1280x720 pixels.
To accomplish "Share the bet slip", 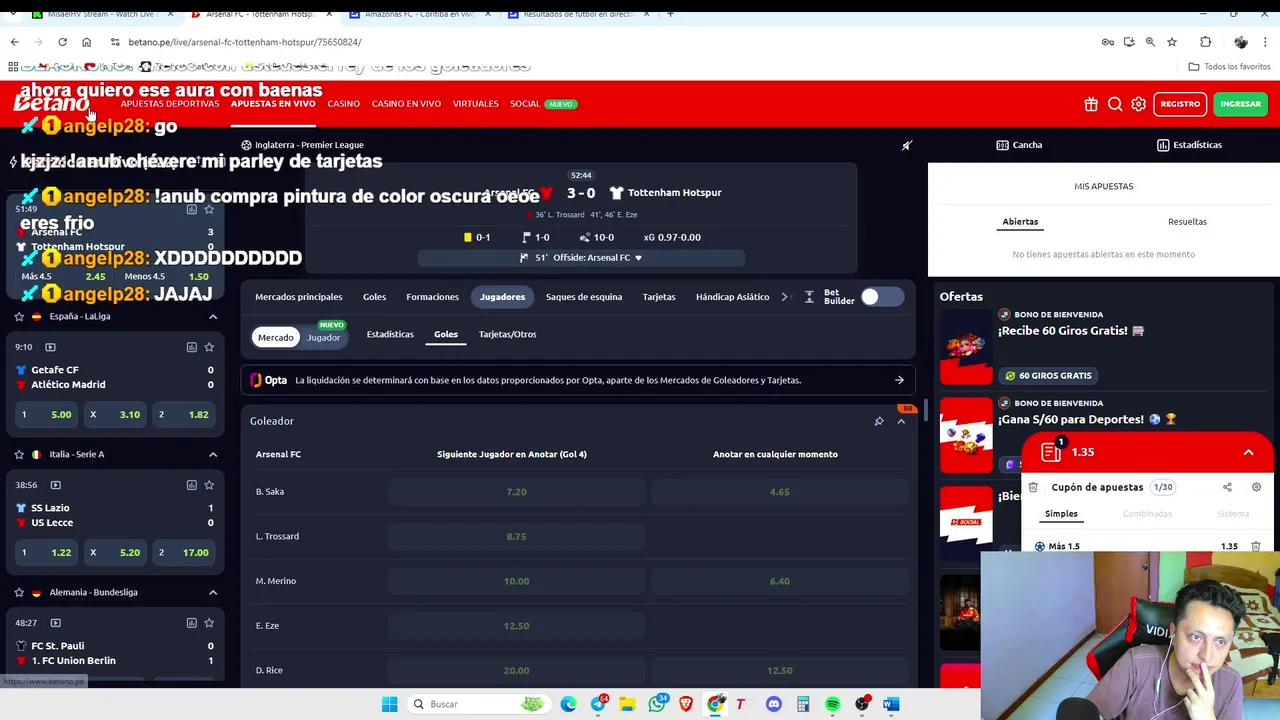I will (x=1227, y=487).
